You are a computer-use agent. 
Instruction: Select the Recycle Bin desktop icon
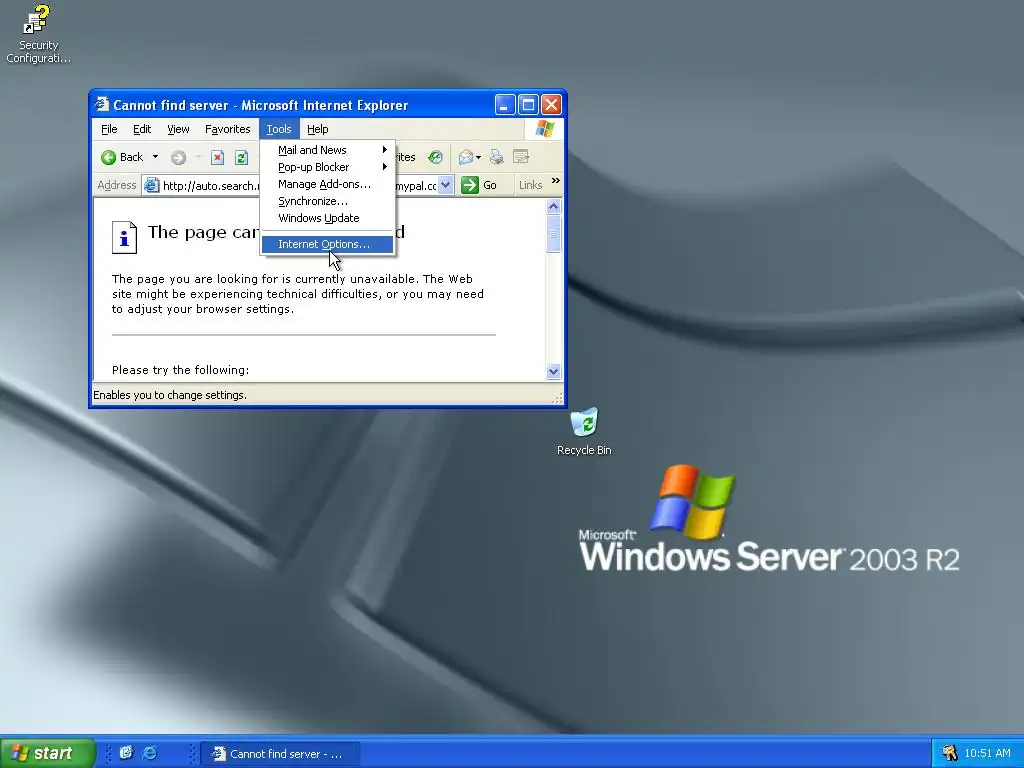[x=584, y=431]
